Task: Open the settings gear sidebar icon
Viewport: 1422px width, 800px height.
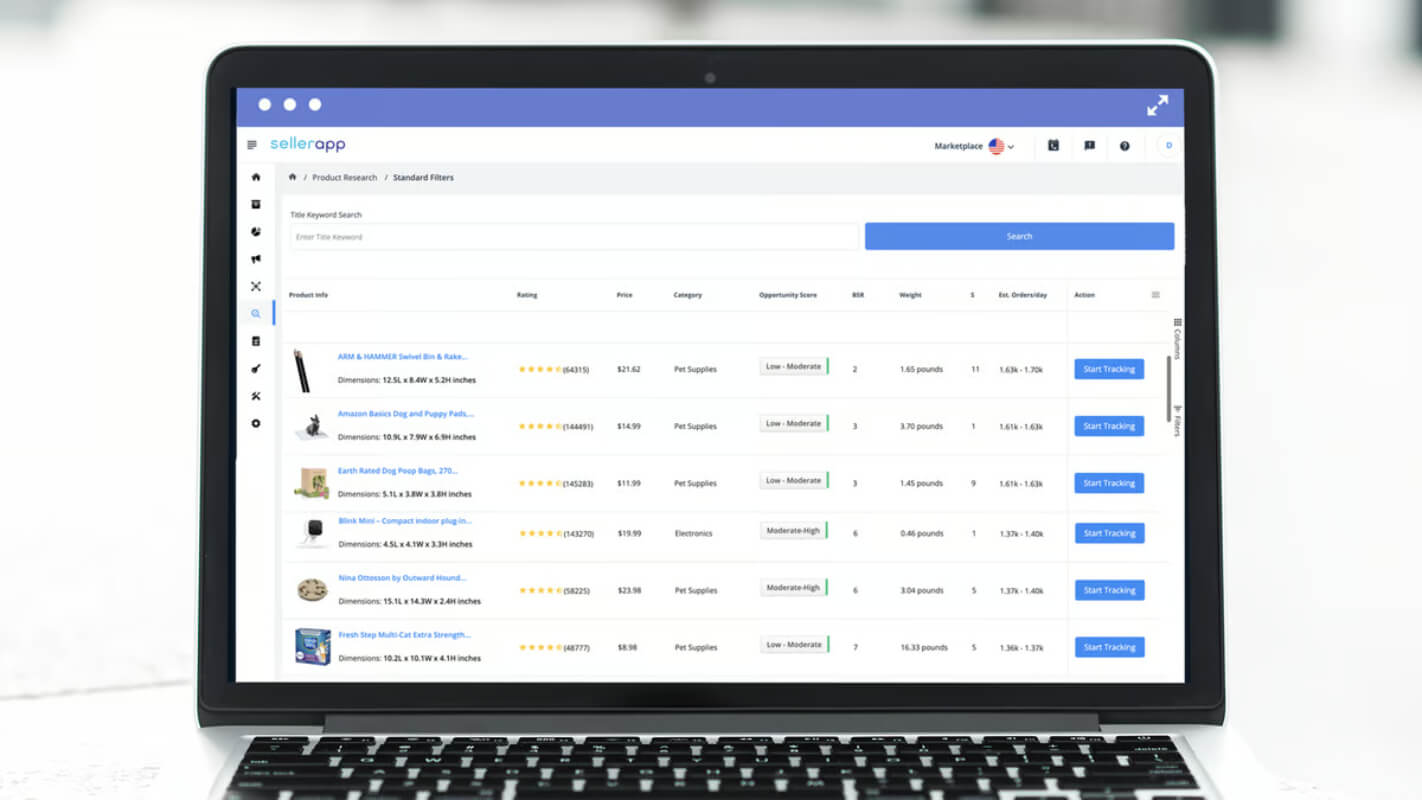Action: click(256, 423)
